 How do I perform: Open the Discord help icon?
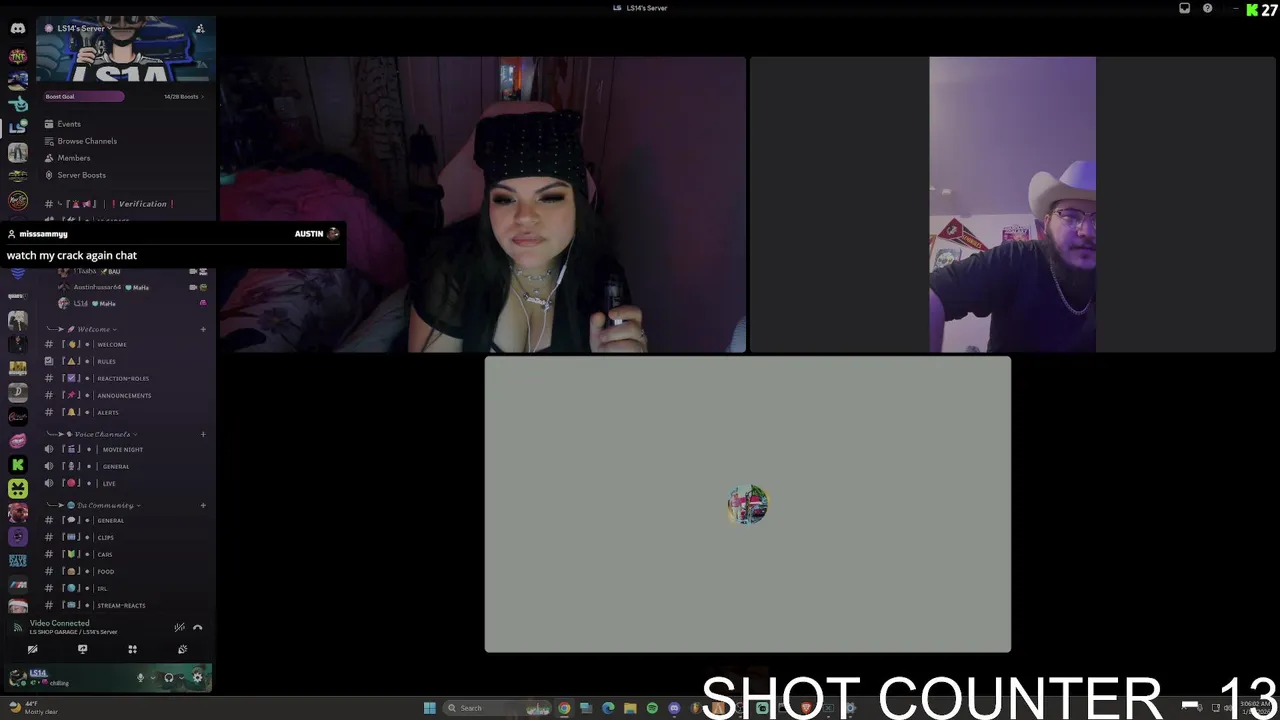pos(1208,8)
